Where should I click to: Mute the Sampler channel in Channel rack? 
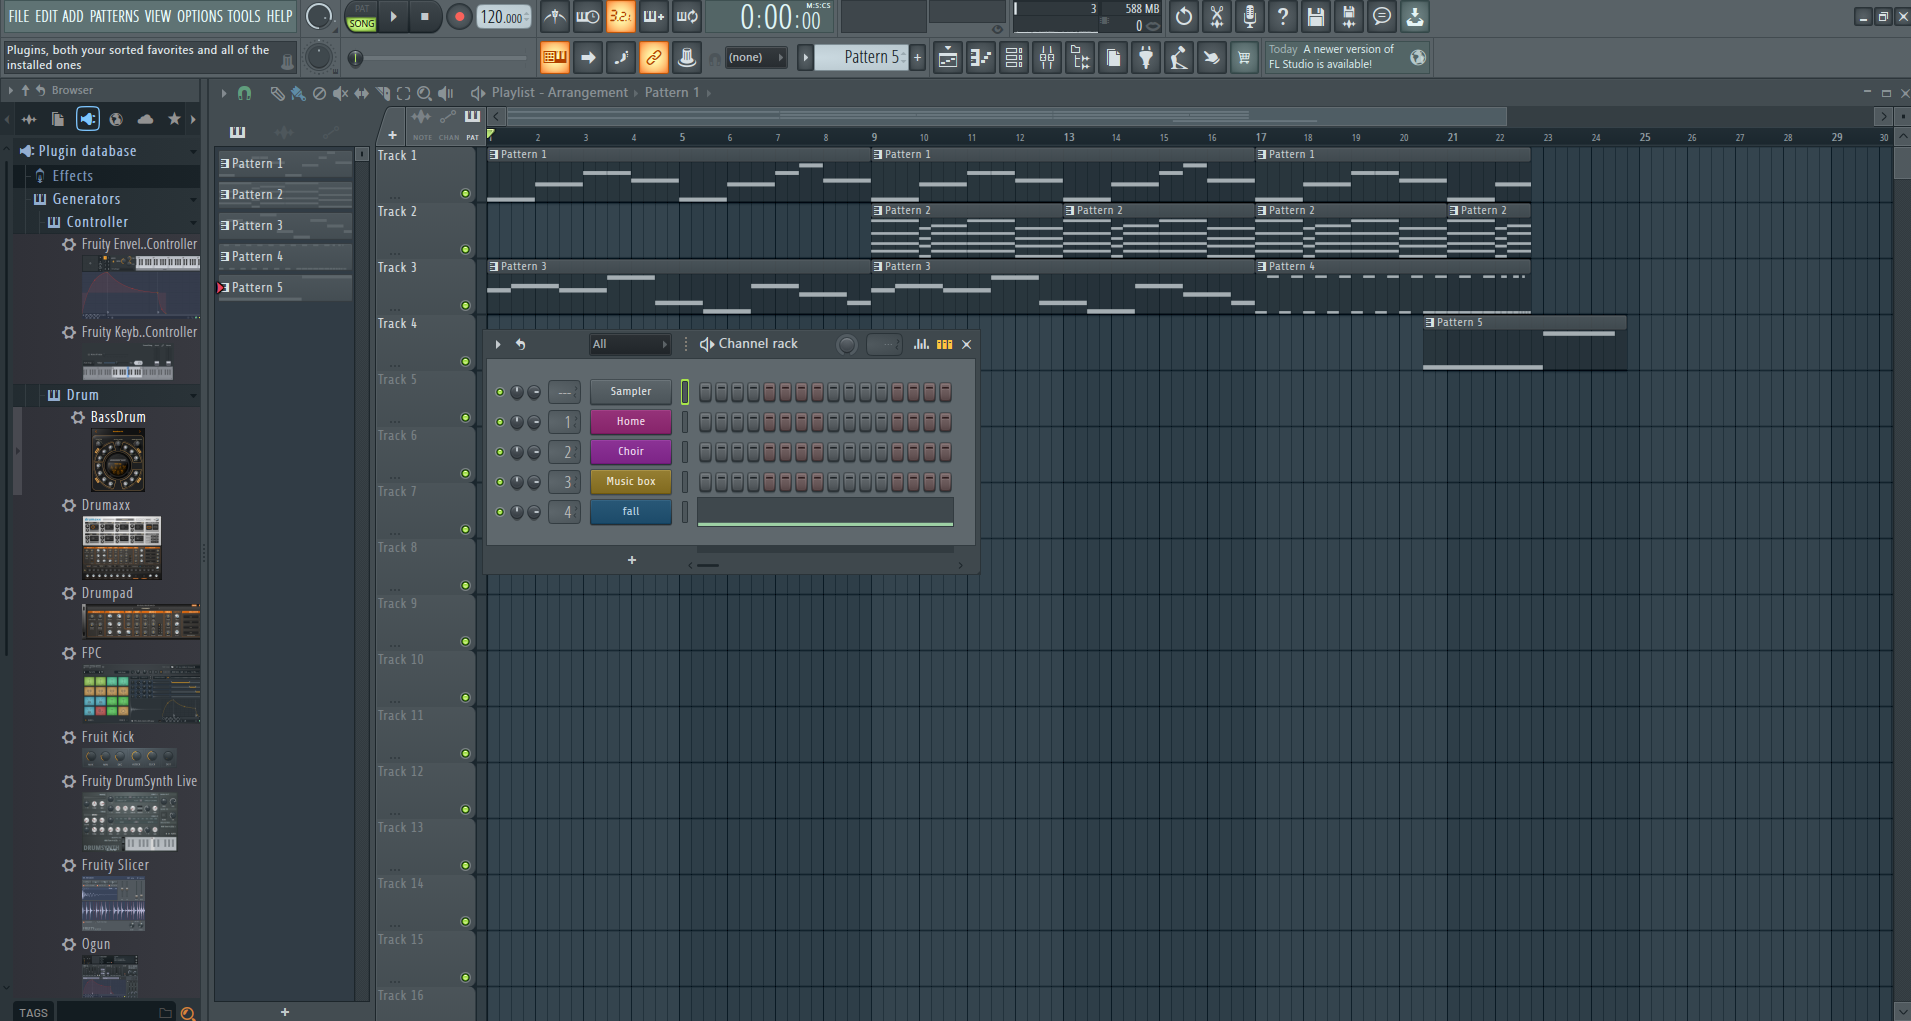pyautogui.click(x=500, y=392)
